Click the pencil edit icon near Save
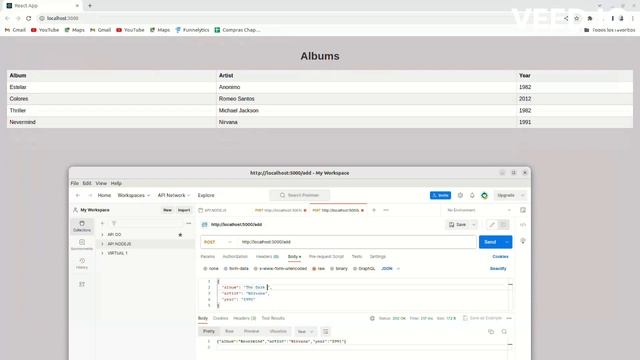Image resolution: width=640 pixels, height=360 pixels. (x=492, y=224)
